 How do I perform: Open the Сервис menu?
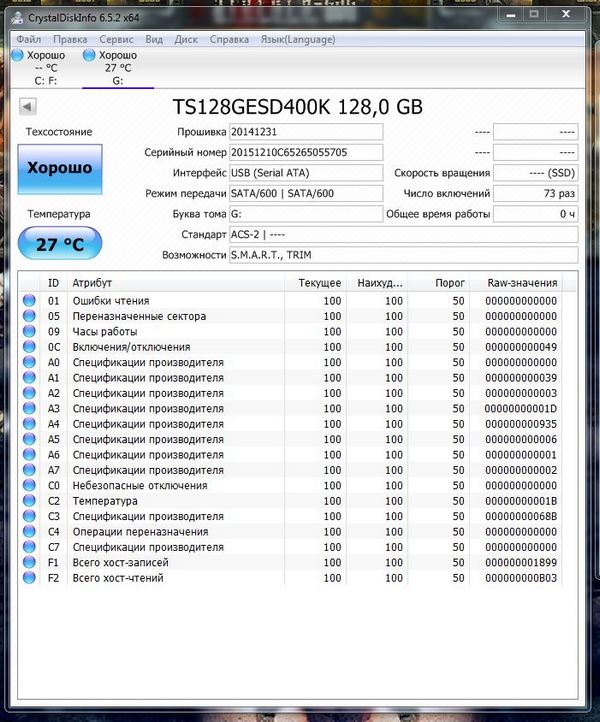(116, 39)
